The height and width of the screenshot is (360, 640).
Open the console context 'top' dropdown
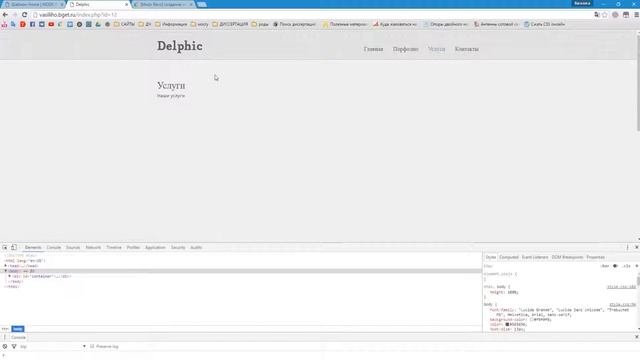click(x=53, y=346)
